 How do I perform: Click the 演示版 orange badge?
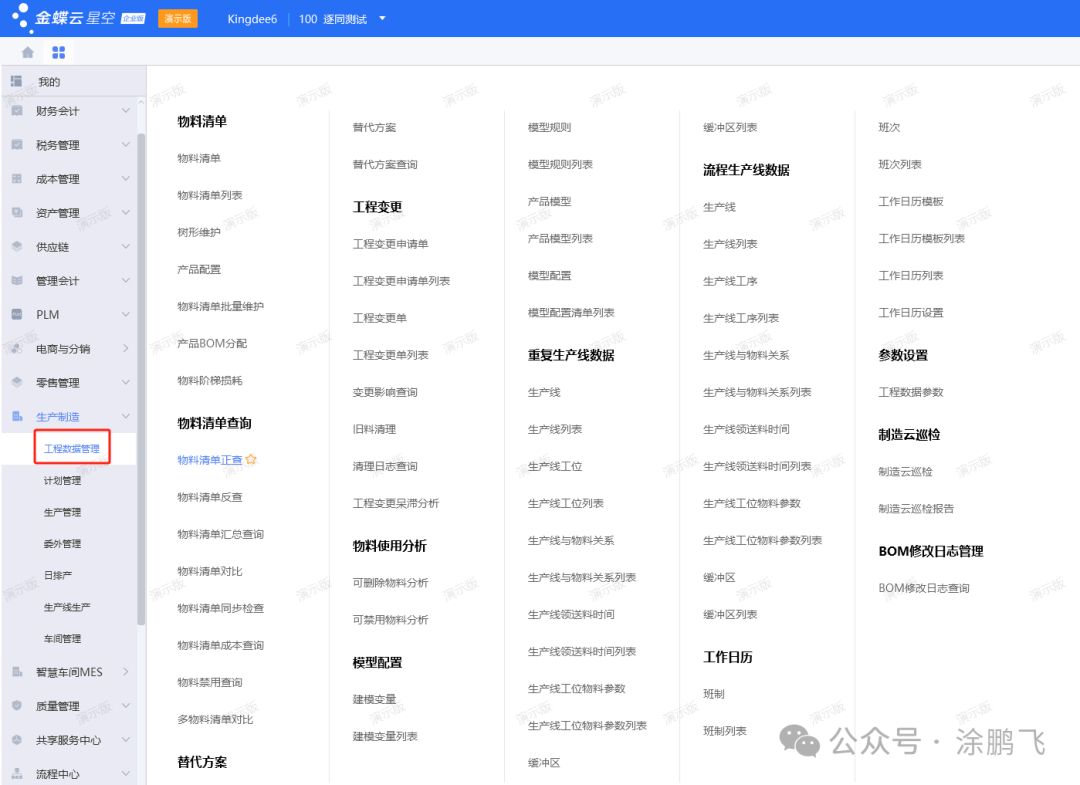[178, 19]
